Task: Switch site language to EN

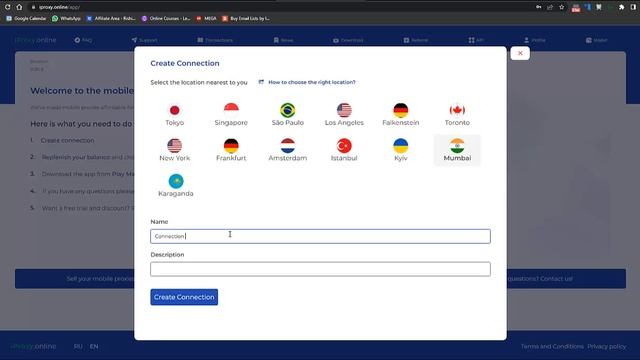Action: pyautogui.click(x=94, y=347)
